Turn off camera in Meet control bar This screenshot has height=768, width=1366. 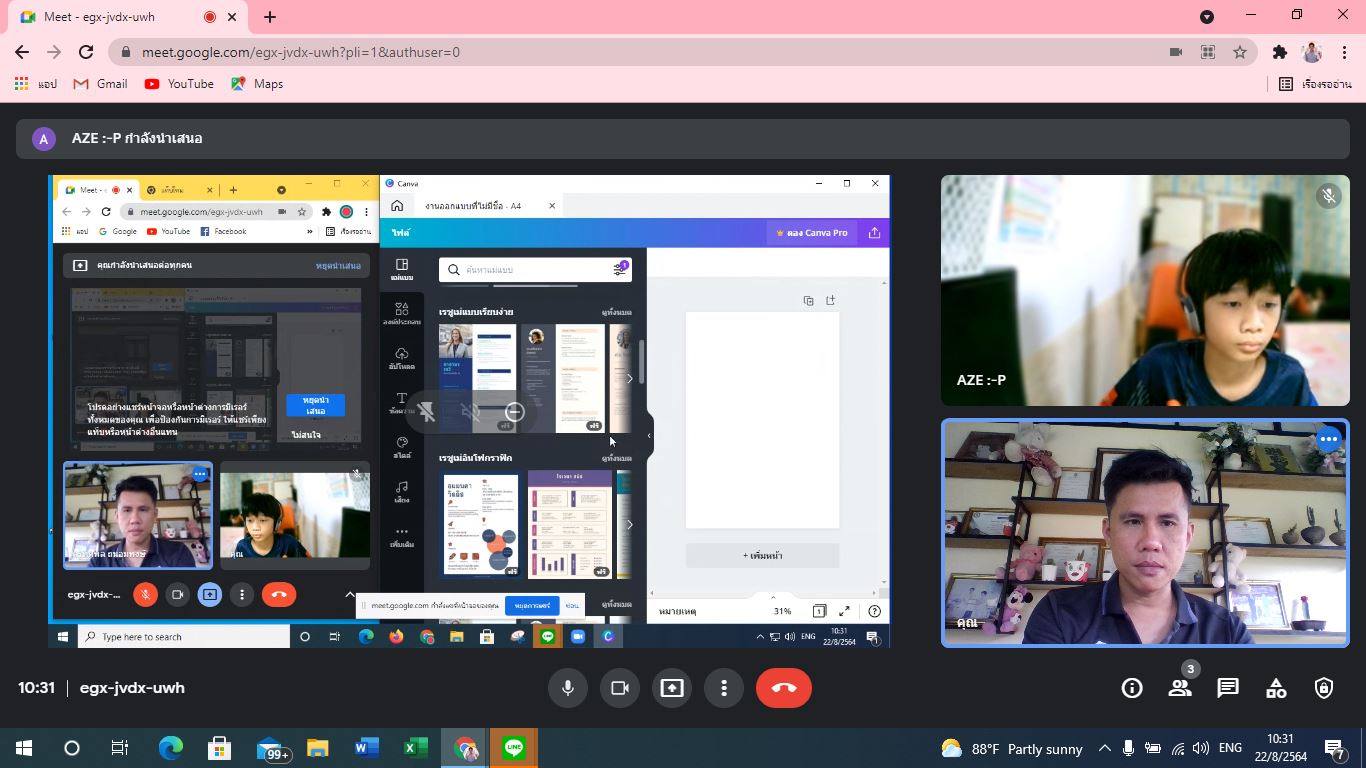click(x=619, y=688)
